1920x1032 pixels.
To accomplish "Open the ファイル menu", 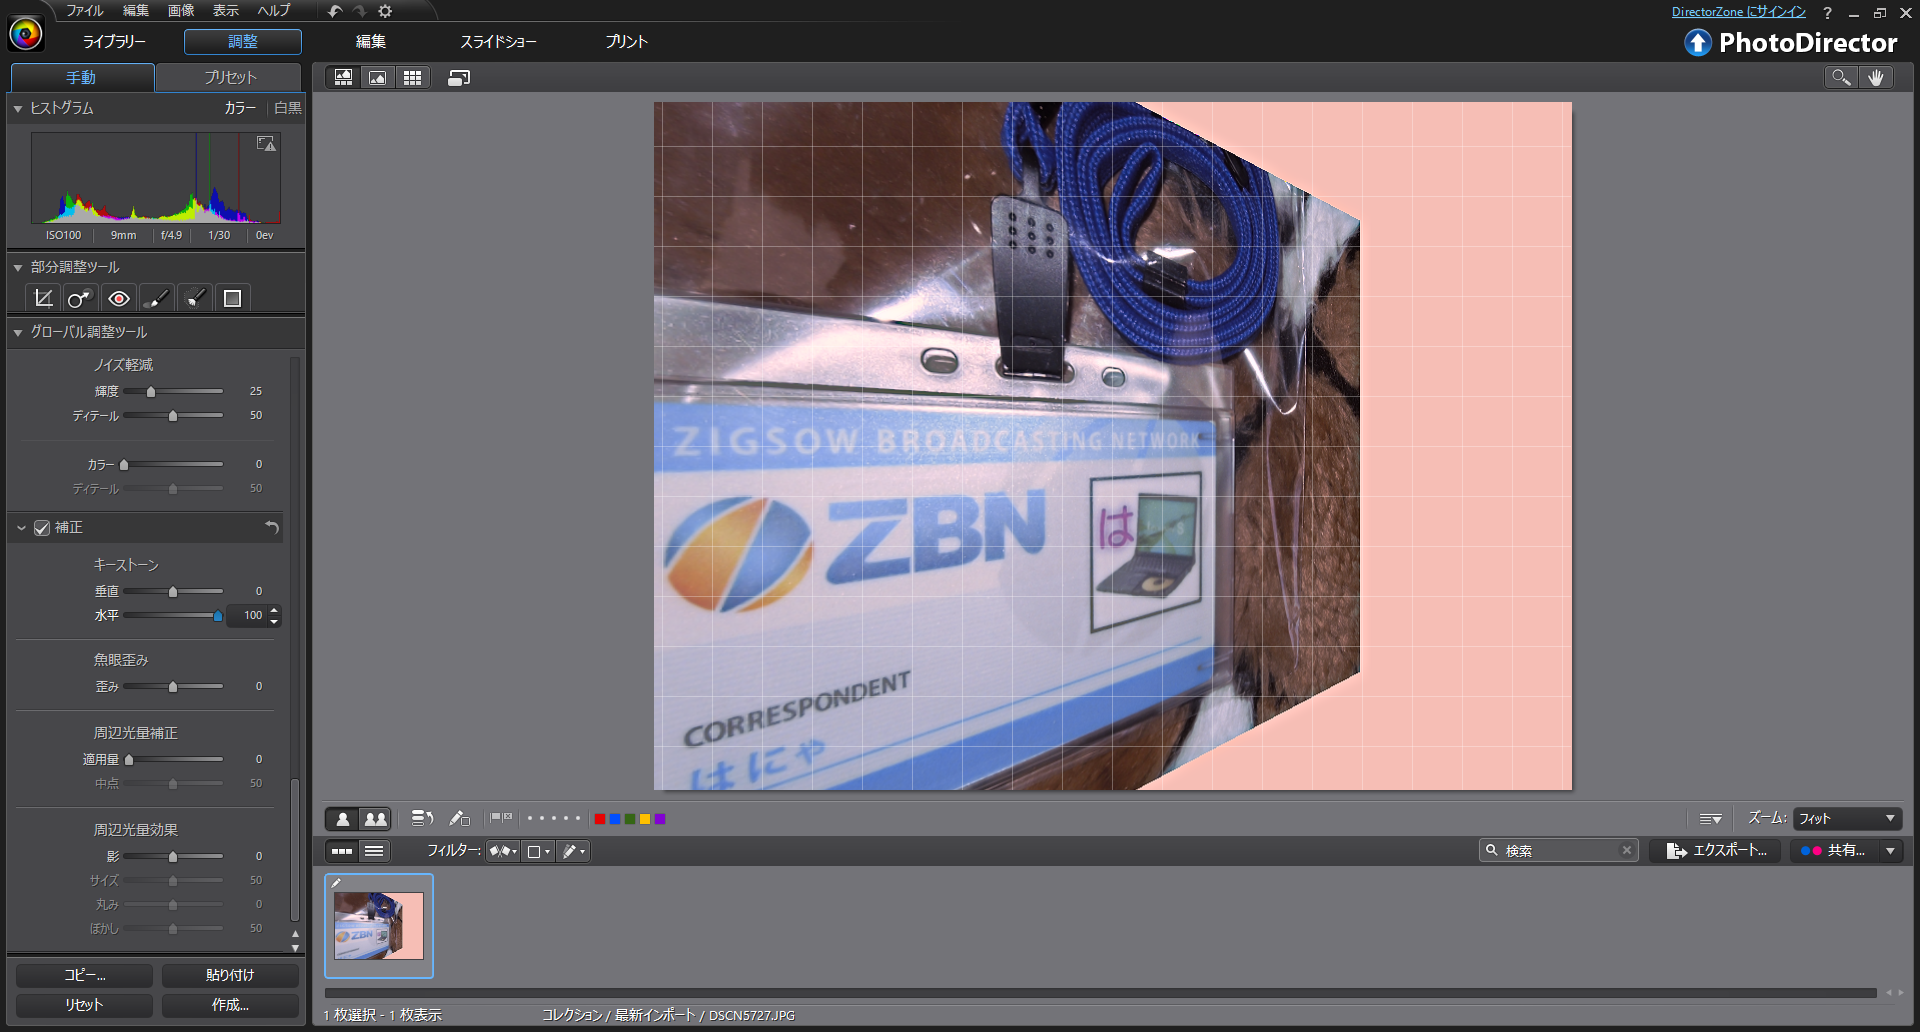I will pos(85,11).
